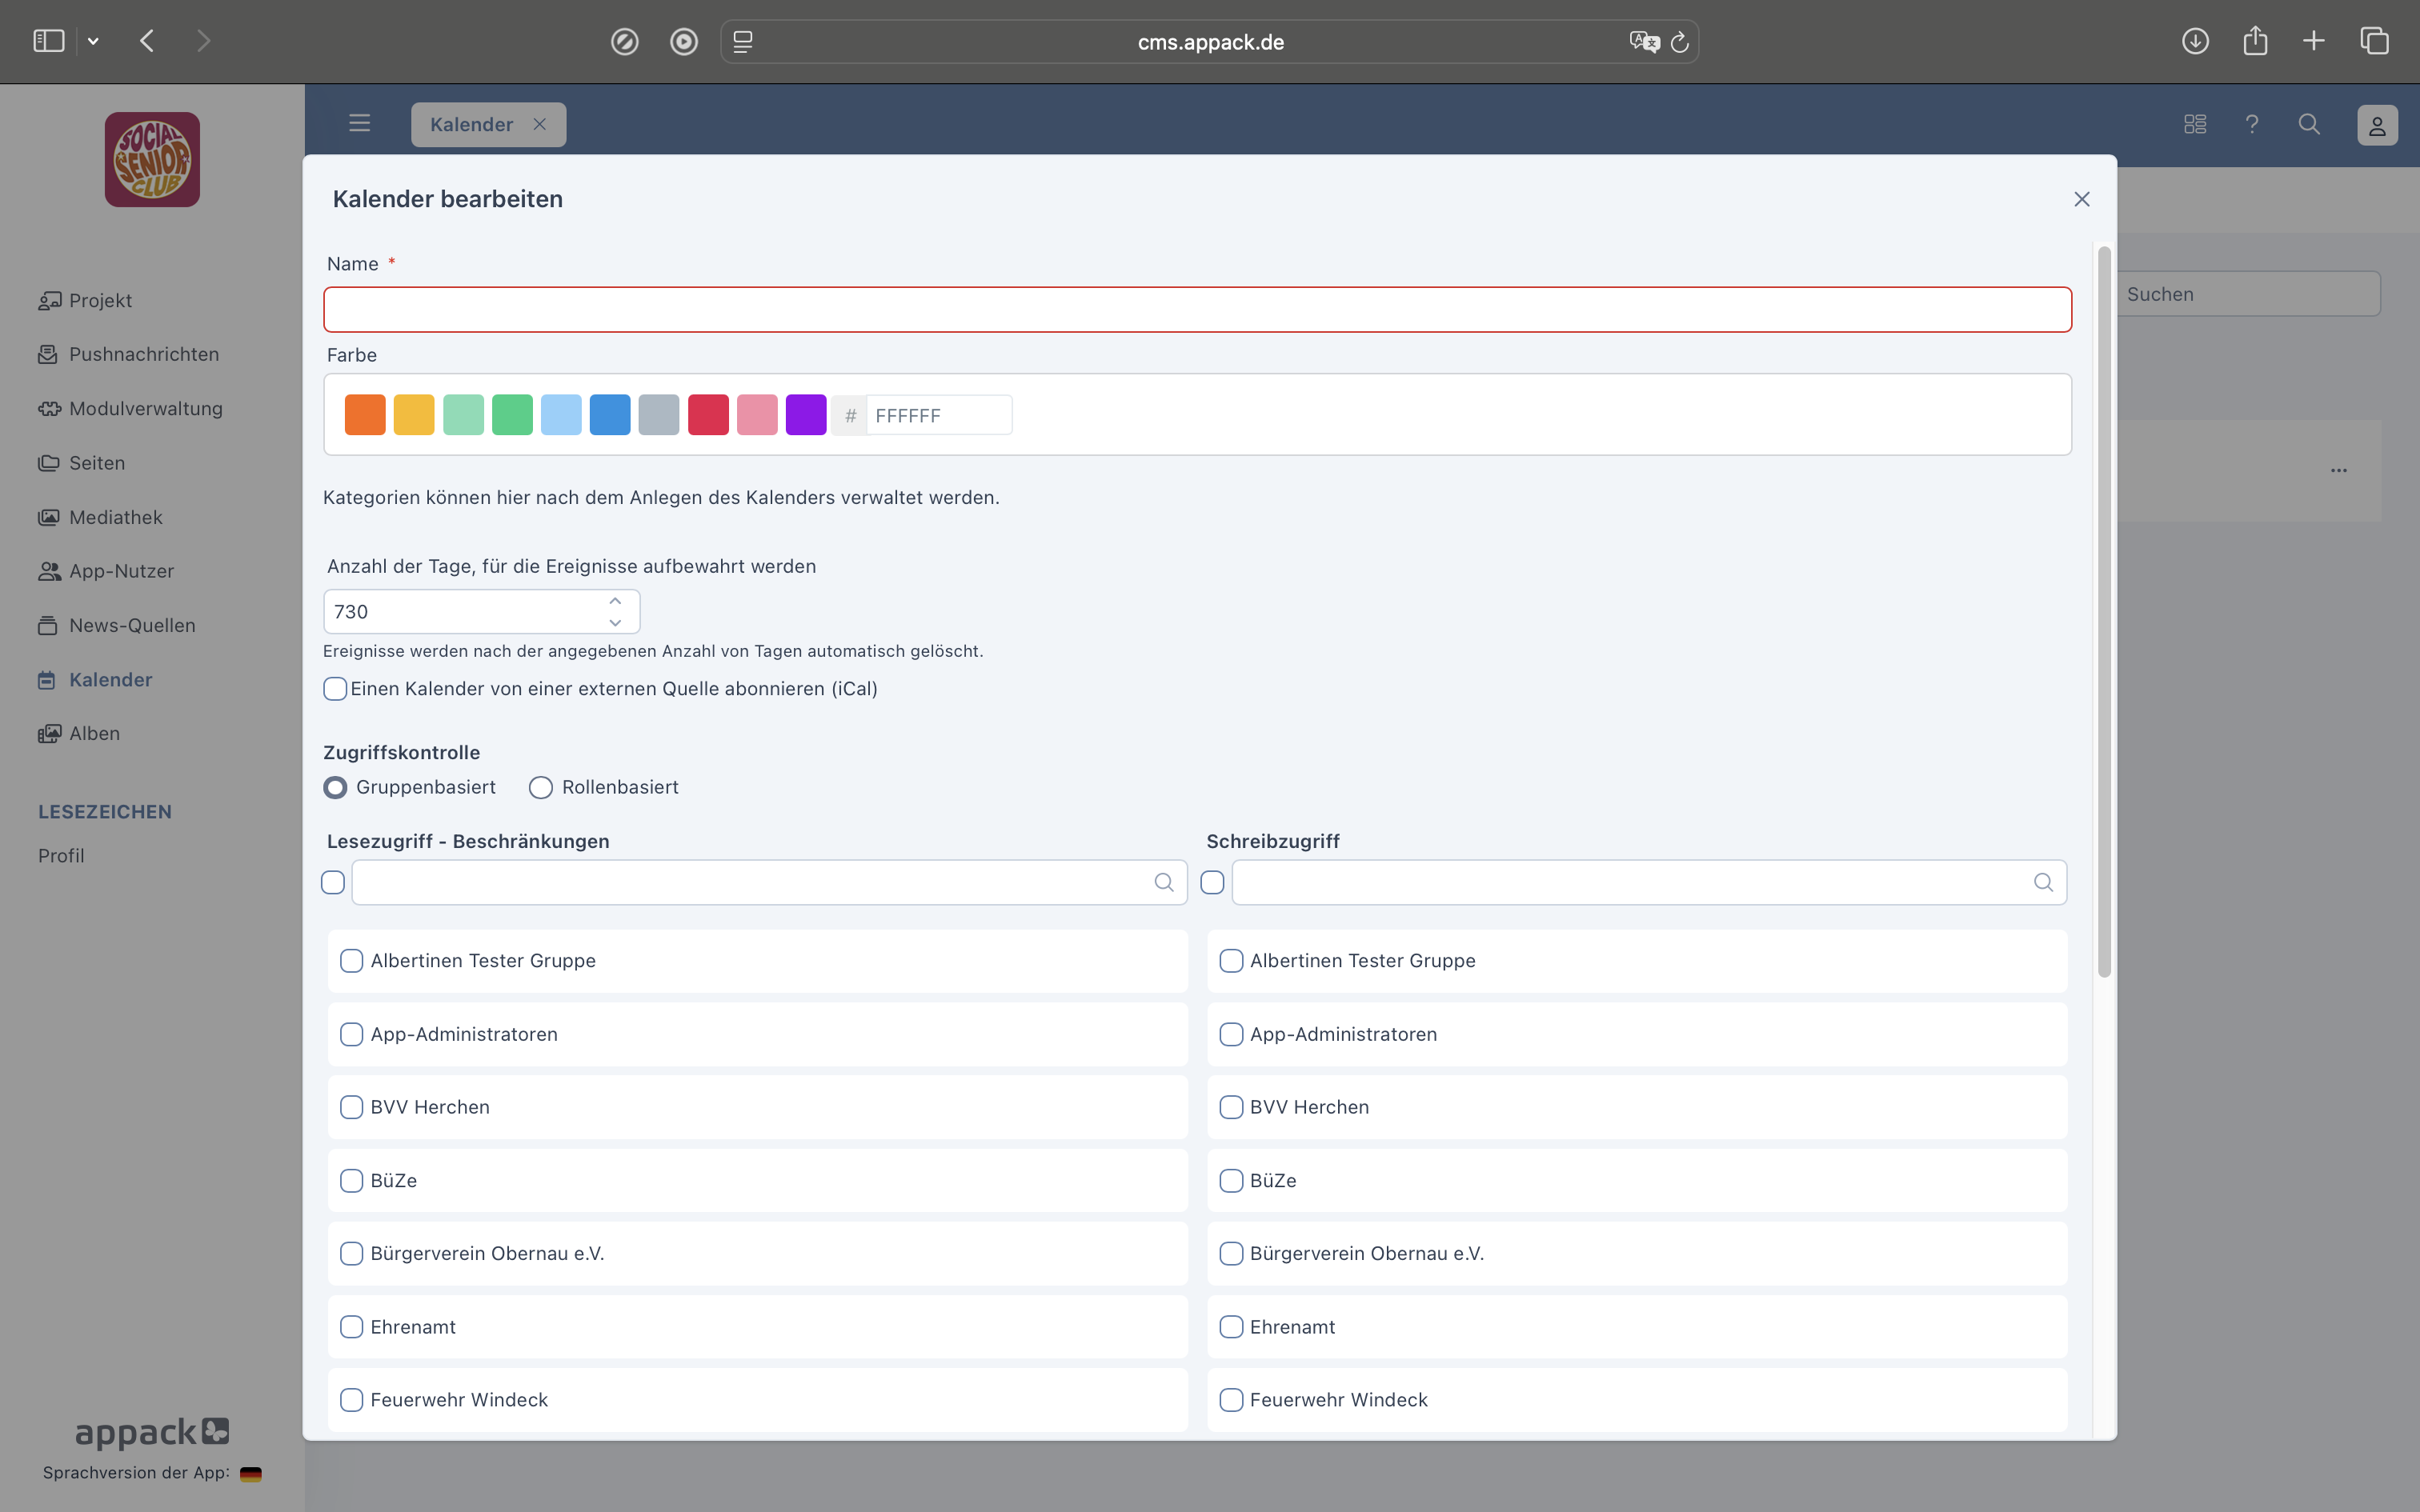Close the Kalender tab
Viewport: 2420px width, 1512px height.
tap(540, 124)
